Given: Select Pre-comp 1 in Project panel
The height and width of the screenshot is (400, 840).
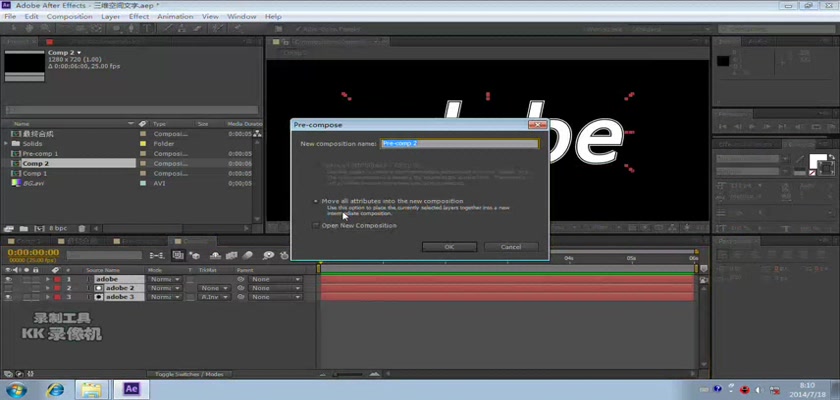Looking at the screenshot, I should click(40, 154).
